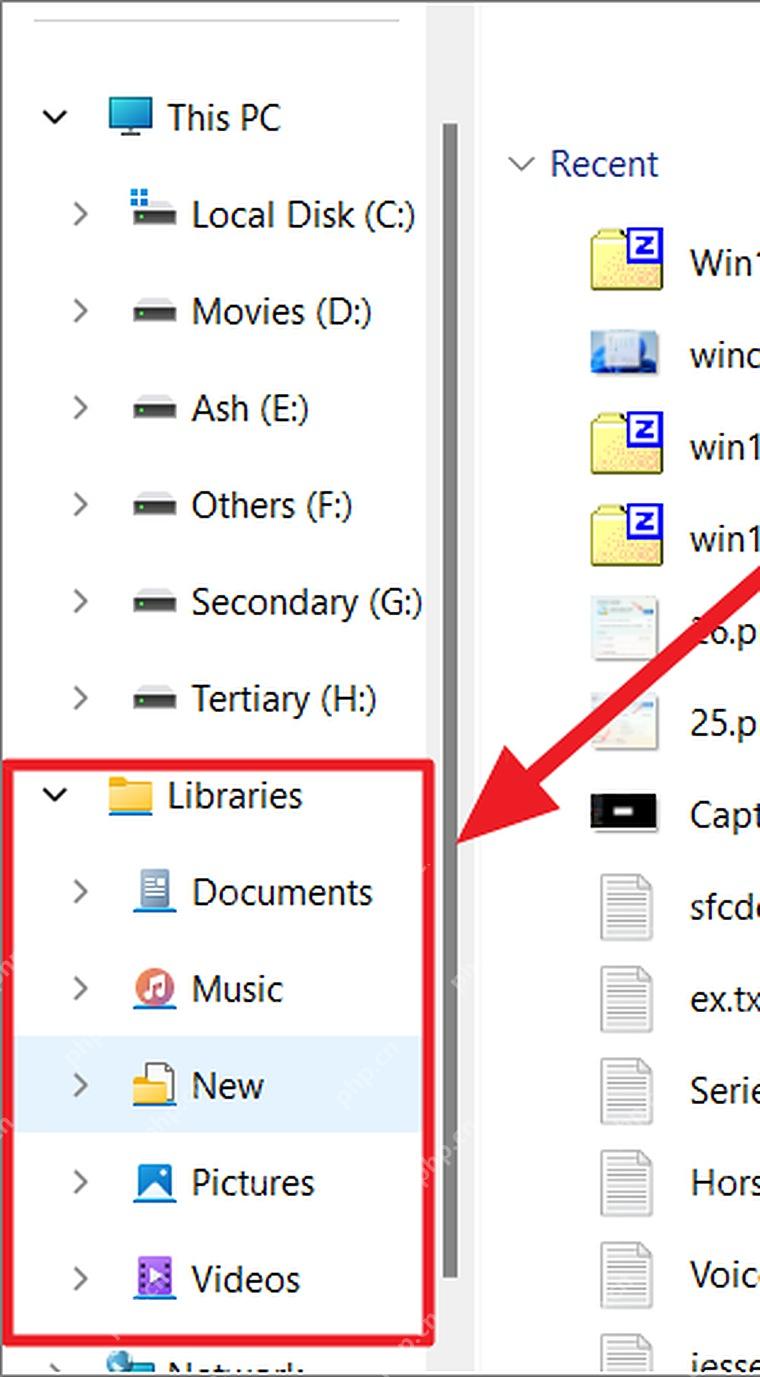The height and width of the screenshot is (1377, 760).
Task: Collapse the Libraries tree node
Action: 55,796
